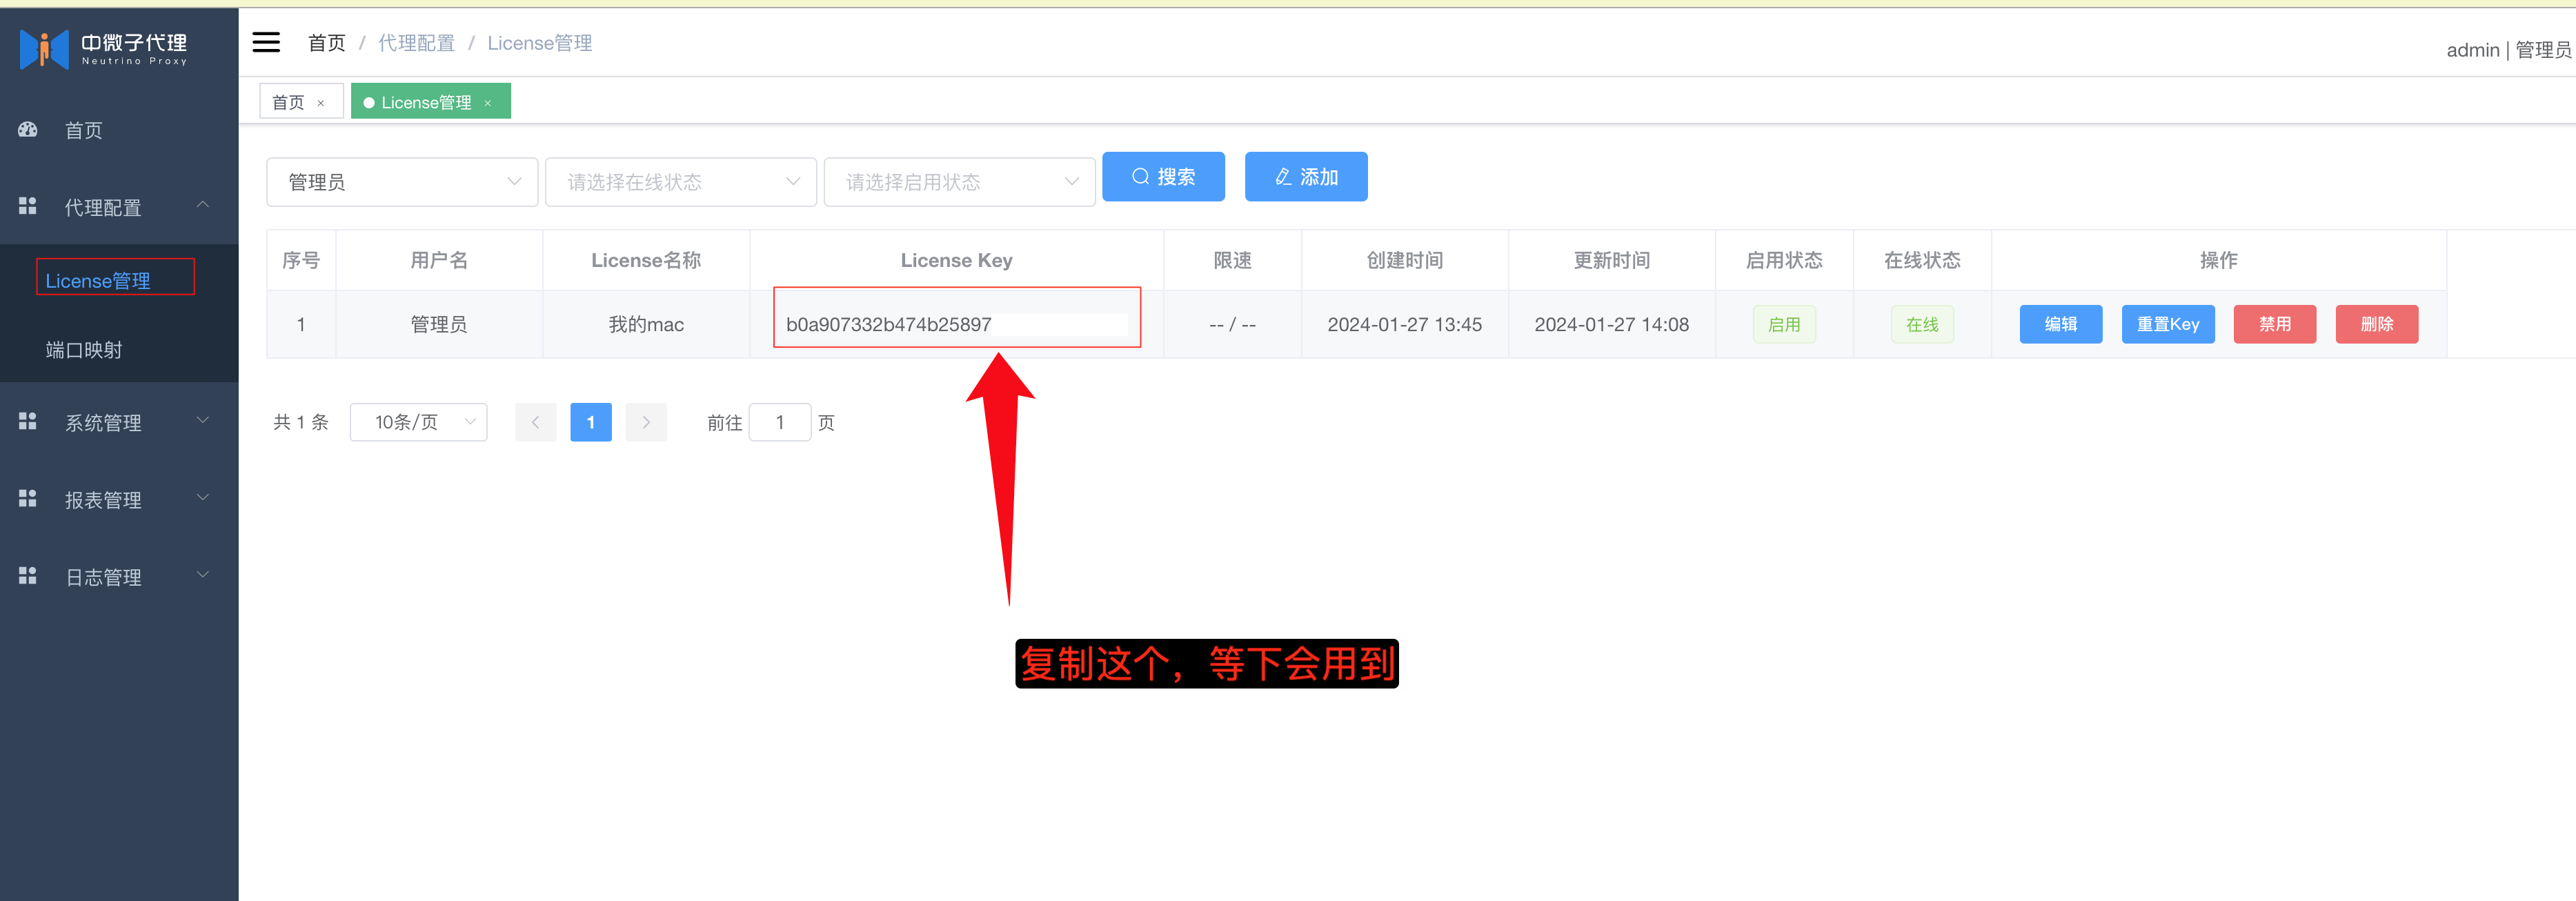Open the 请选择启用状态 dropdown

pyautogui.click(x=959, y=182)
